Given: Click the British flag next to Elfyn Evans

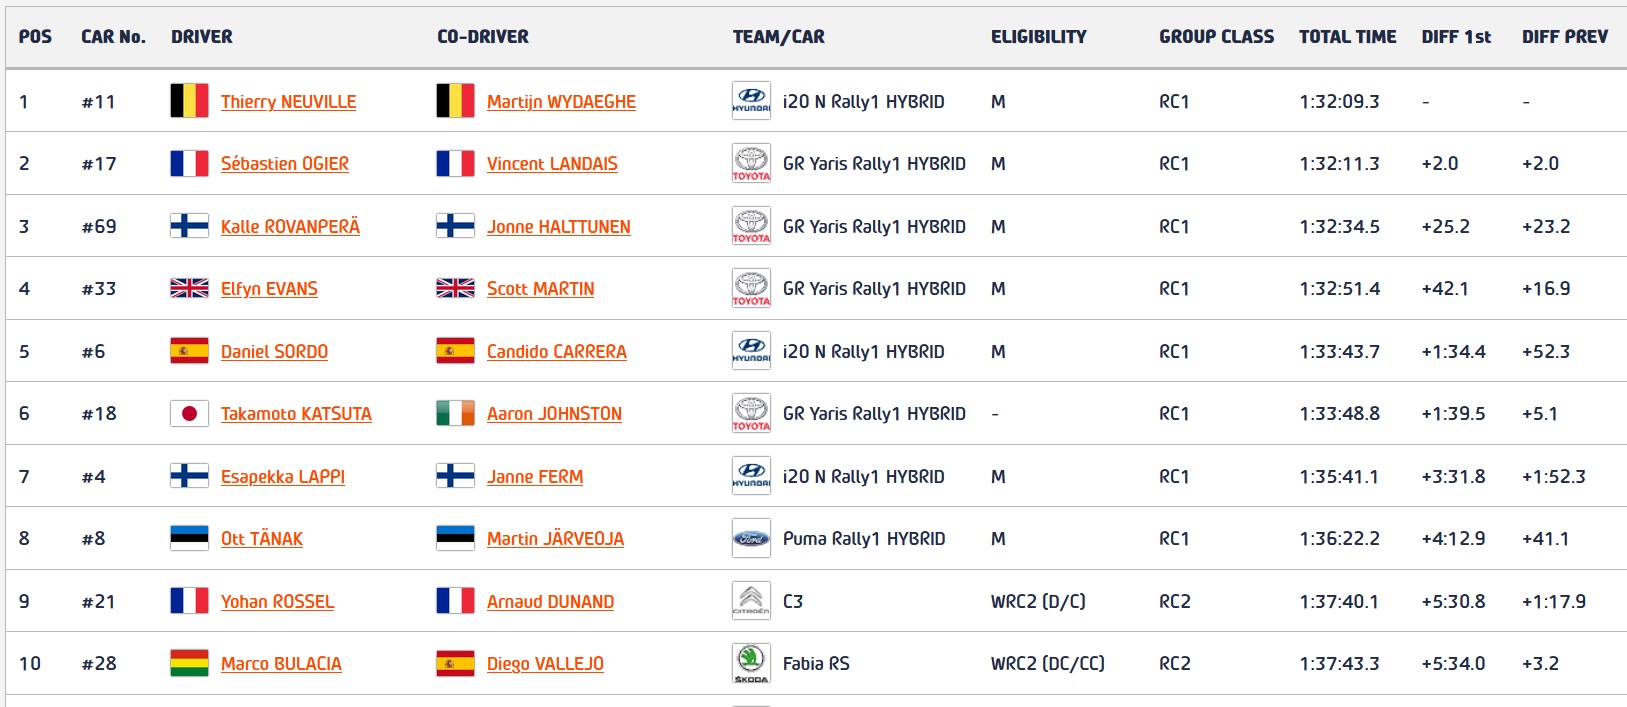Looking at the screenshot, I should coord(189,288).
